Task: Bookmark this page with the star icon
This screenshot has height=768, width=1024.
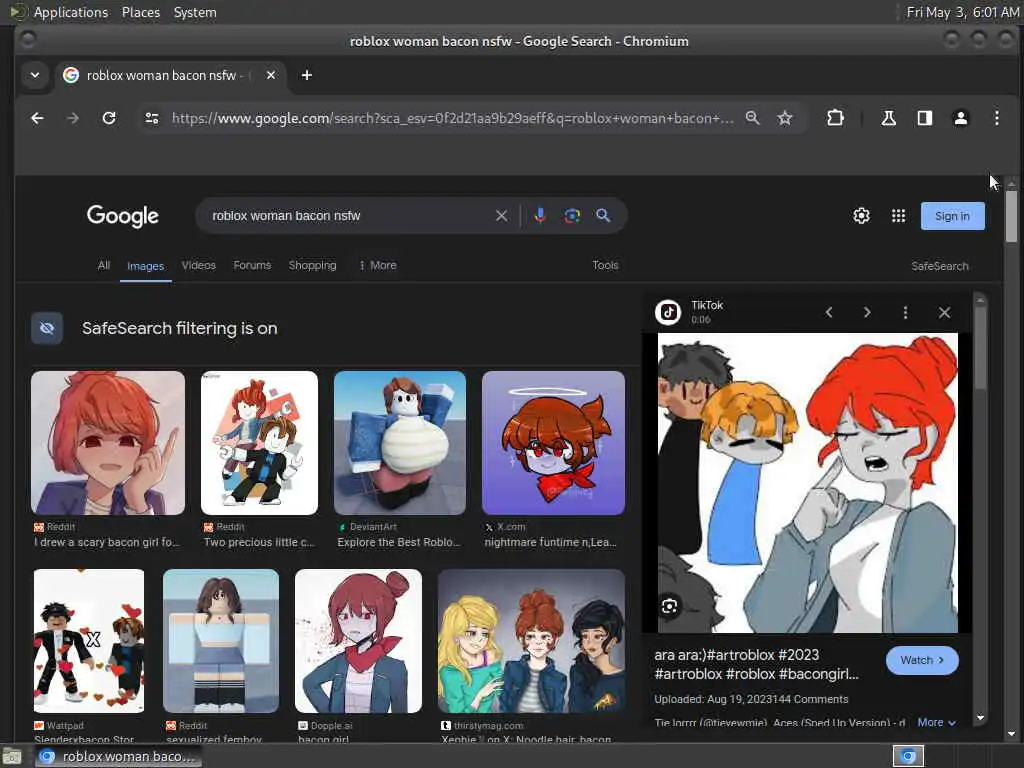Action: pos(785,118)
